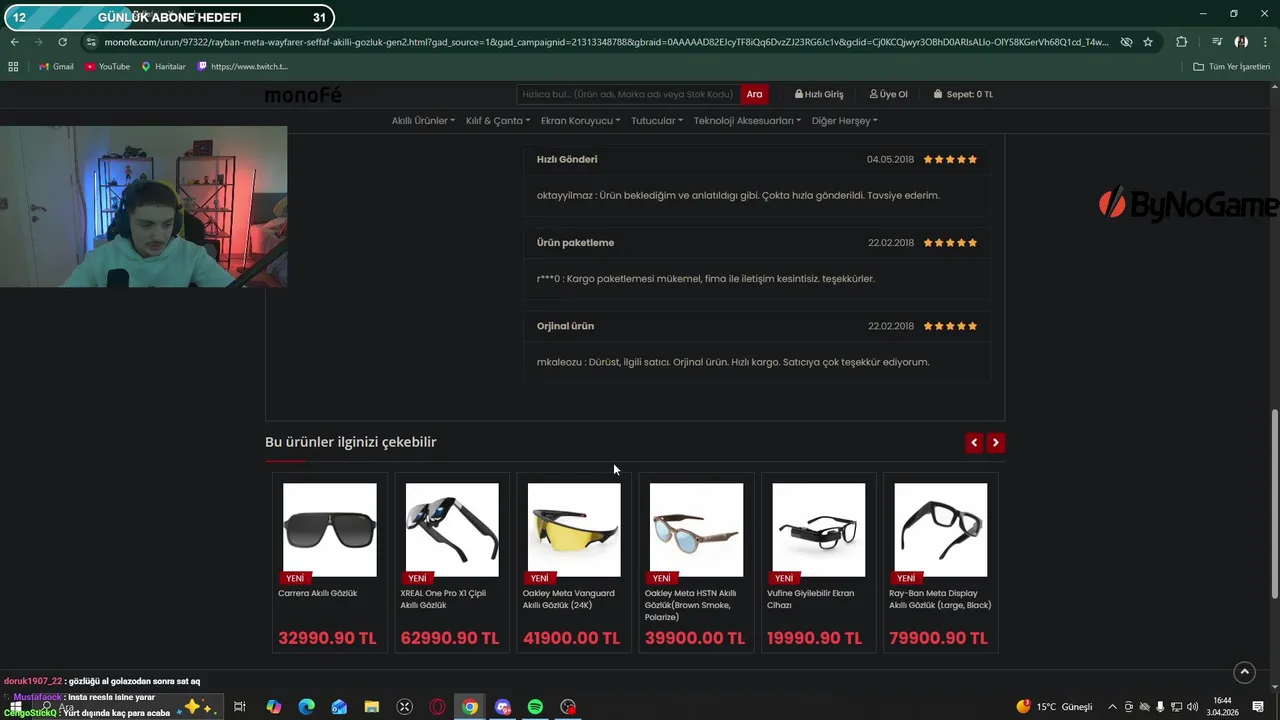The height and width of the screenshot is (720, 1280).
Task: Expand the Ekran Koruyucu menu
Action: (580, 120)
